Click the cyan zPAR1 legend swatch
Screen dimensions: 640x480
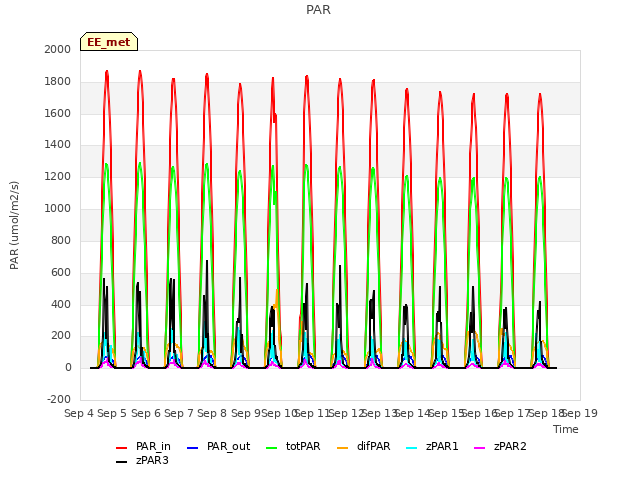[x=412, y=448]
